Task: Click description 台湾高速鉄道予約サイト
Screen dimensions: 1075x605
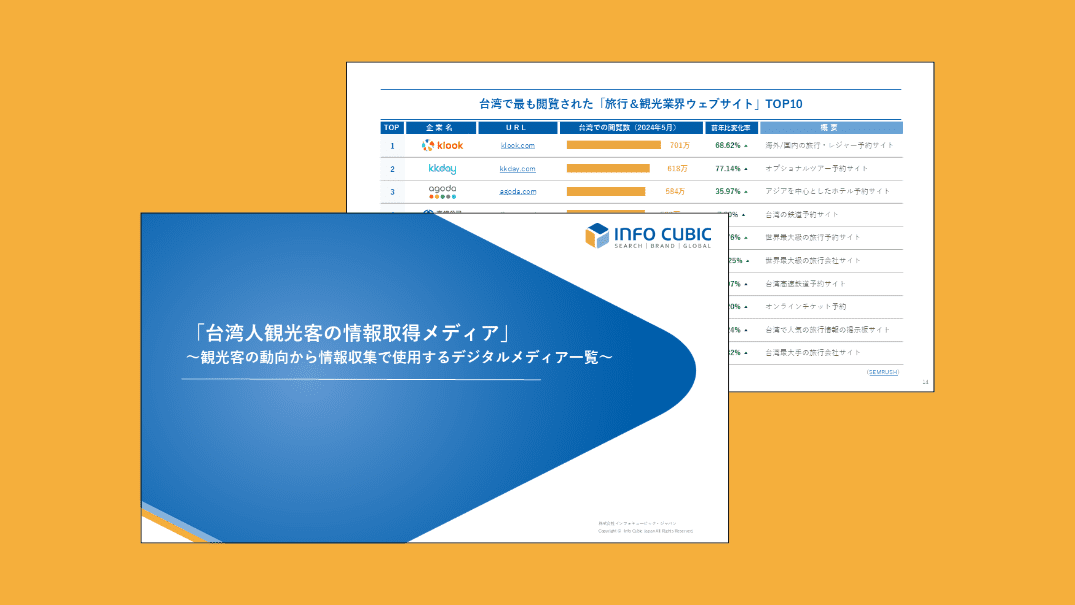Action: (806, 283)
